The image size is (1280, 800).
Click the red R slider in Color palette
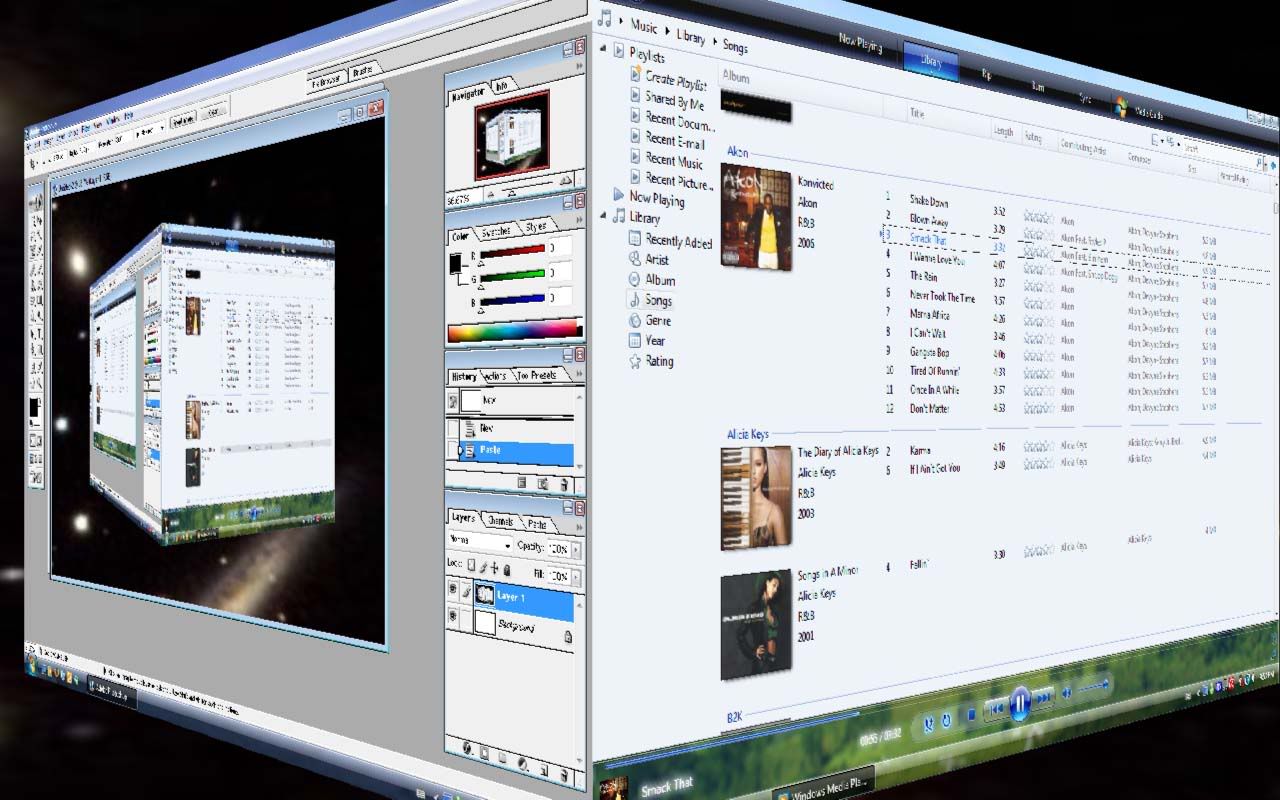pyautogui.click(x=514, y=250)
